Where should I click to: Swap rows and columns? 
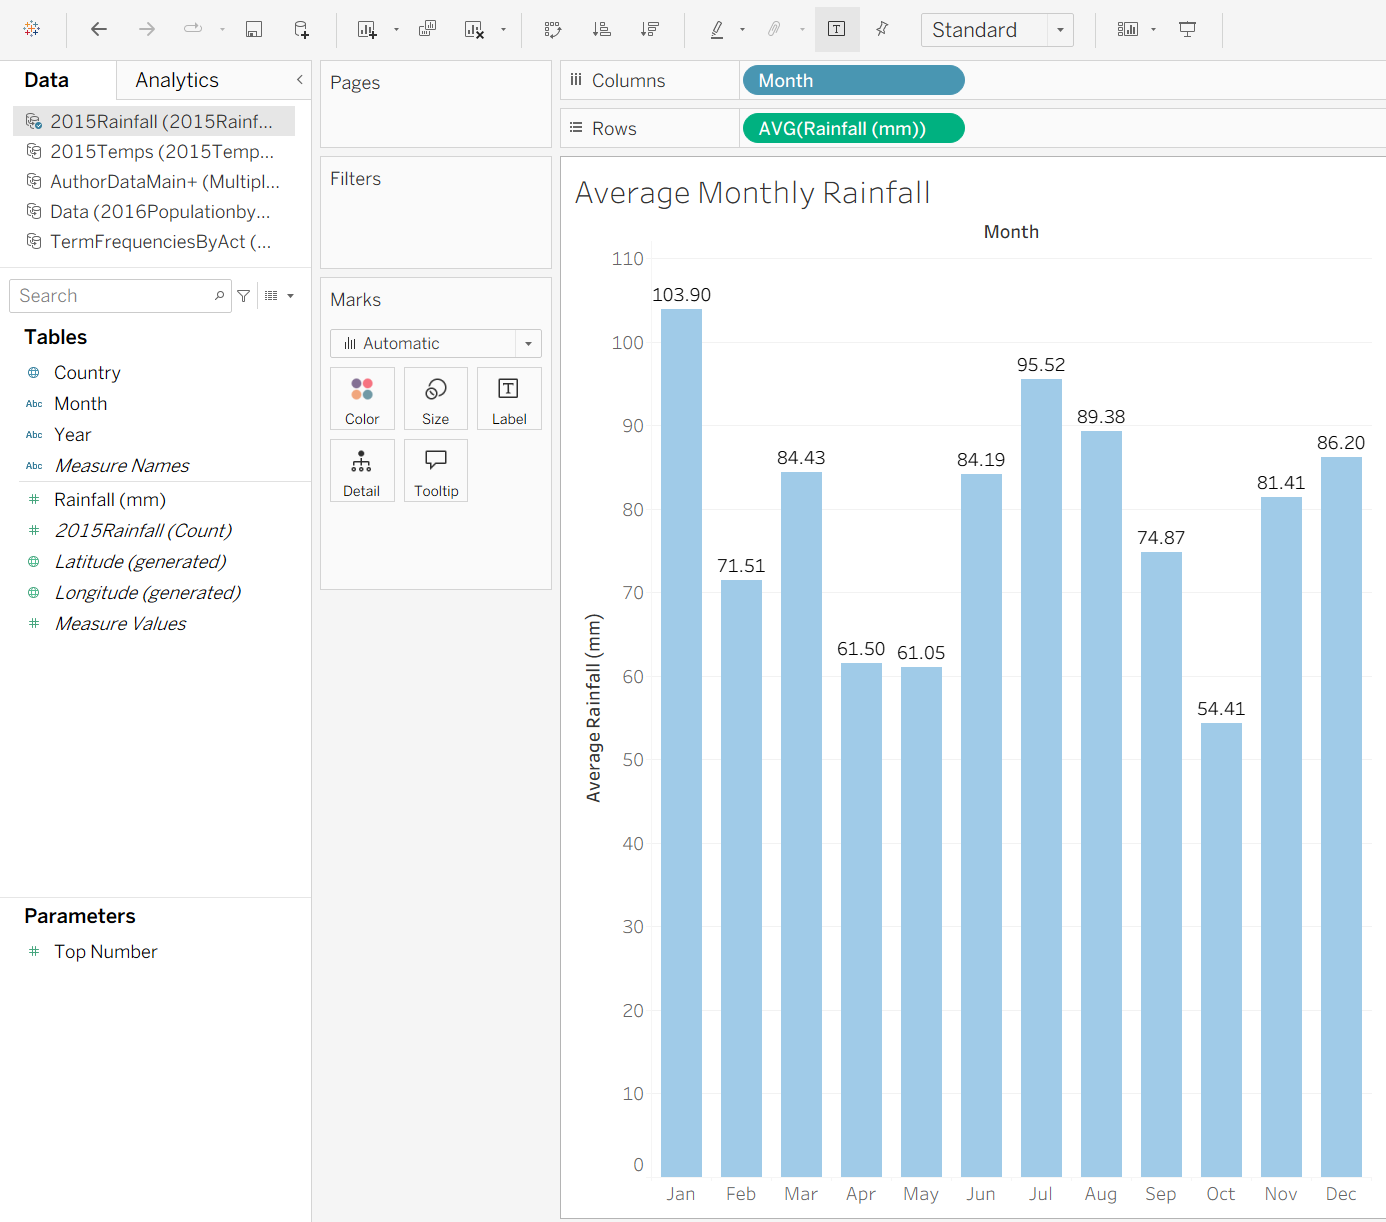pos(553,29)
